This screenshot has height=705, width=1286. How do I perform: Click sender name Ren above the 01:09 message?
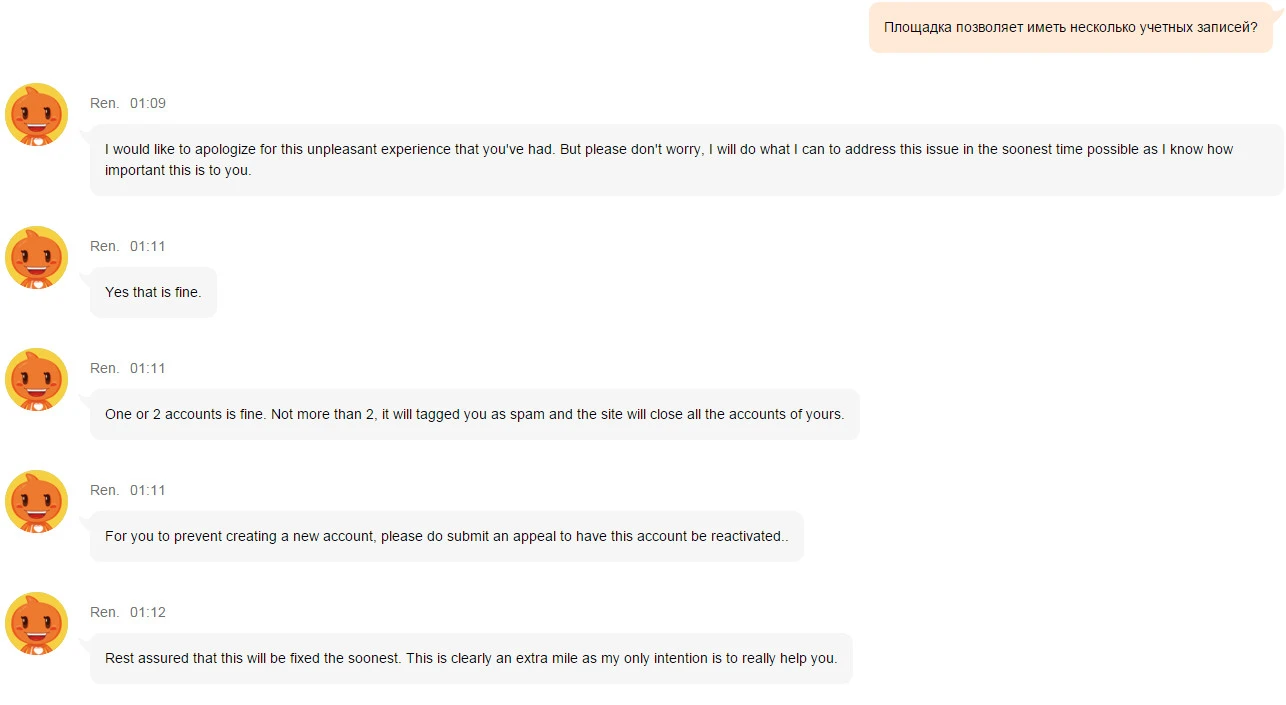(x=104, y=103)
